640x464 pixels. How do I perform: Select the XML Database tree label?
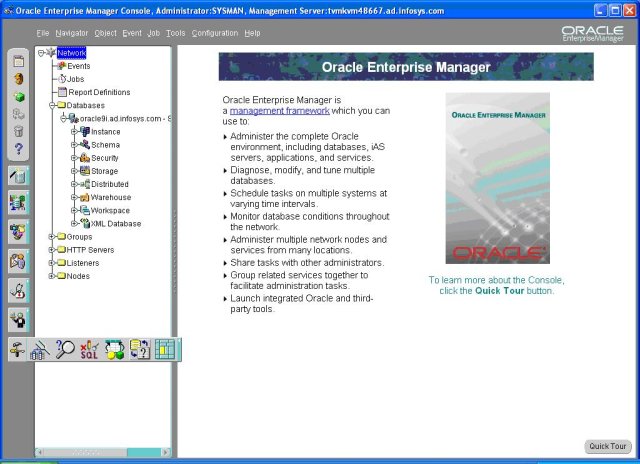click(x=116, y=224)
